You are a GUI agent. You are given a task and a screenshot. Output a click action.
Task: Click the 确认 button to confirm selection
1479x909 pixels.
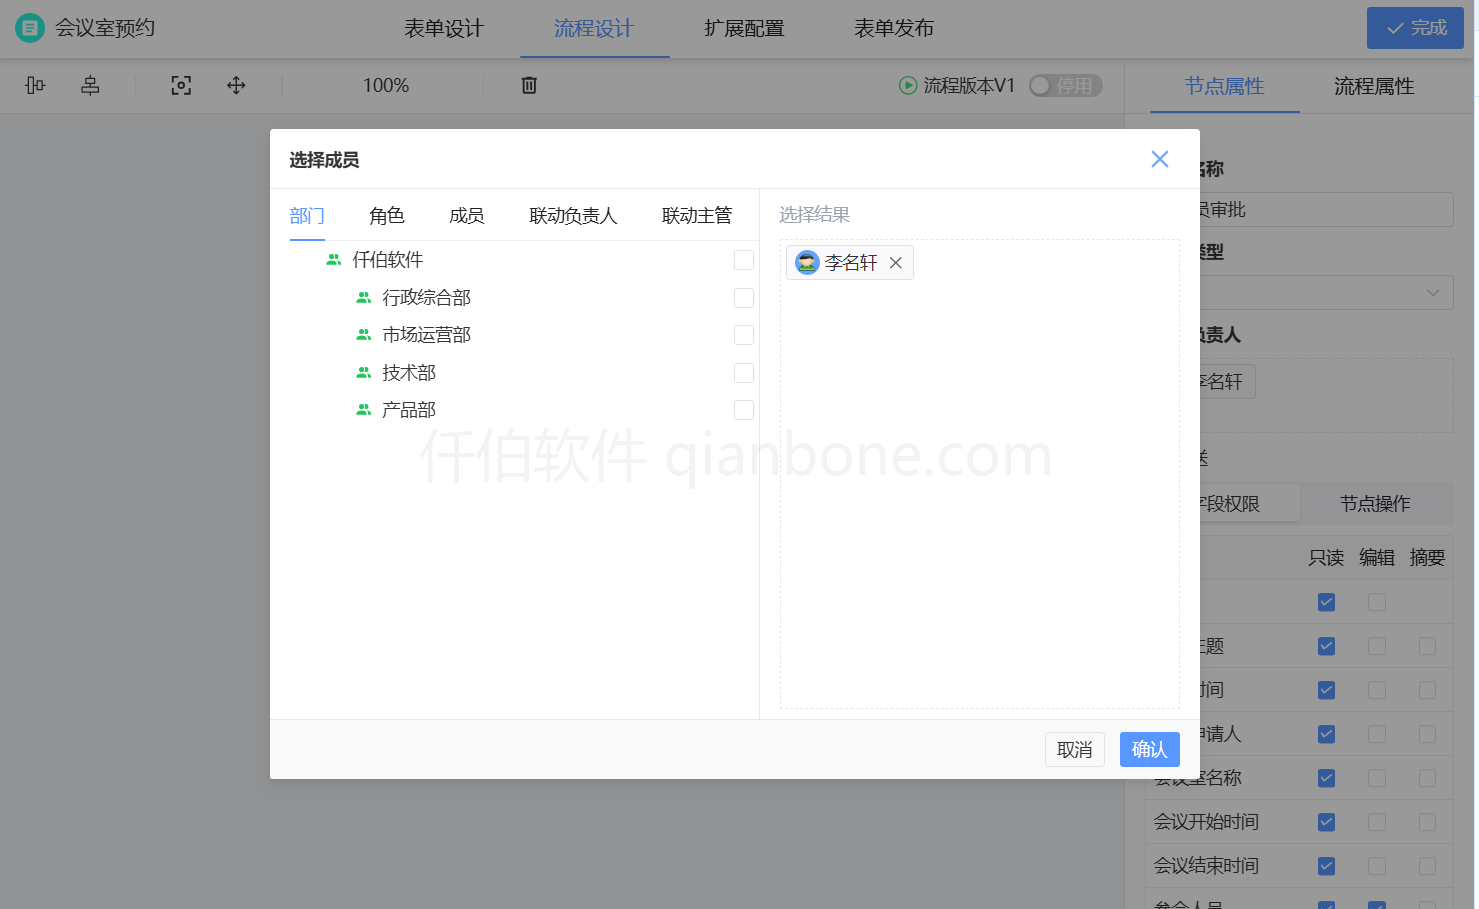pyautogui.click(x=1149, y=749)
